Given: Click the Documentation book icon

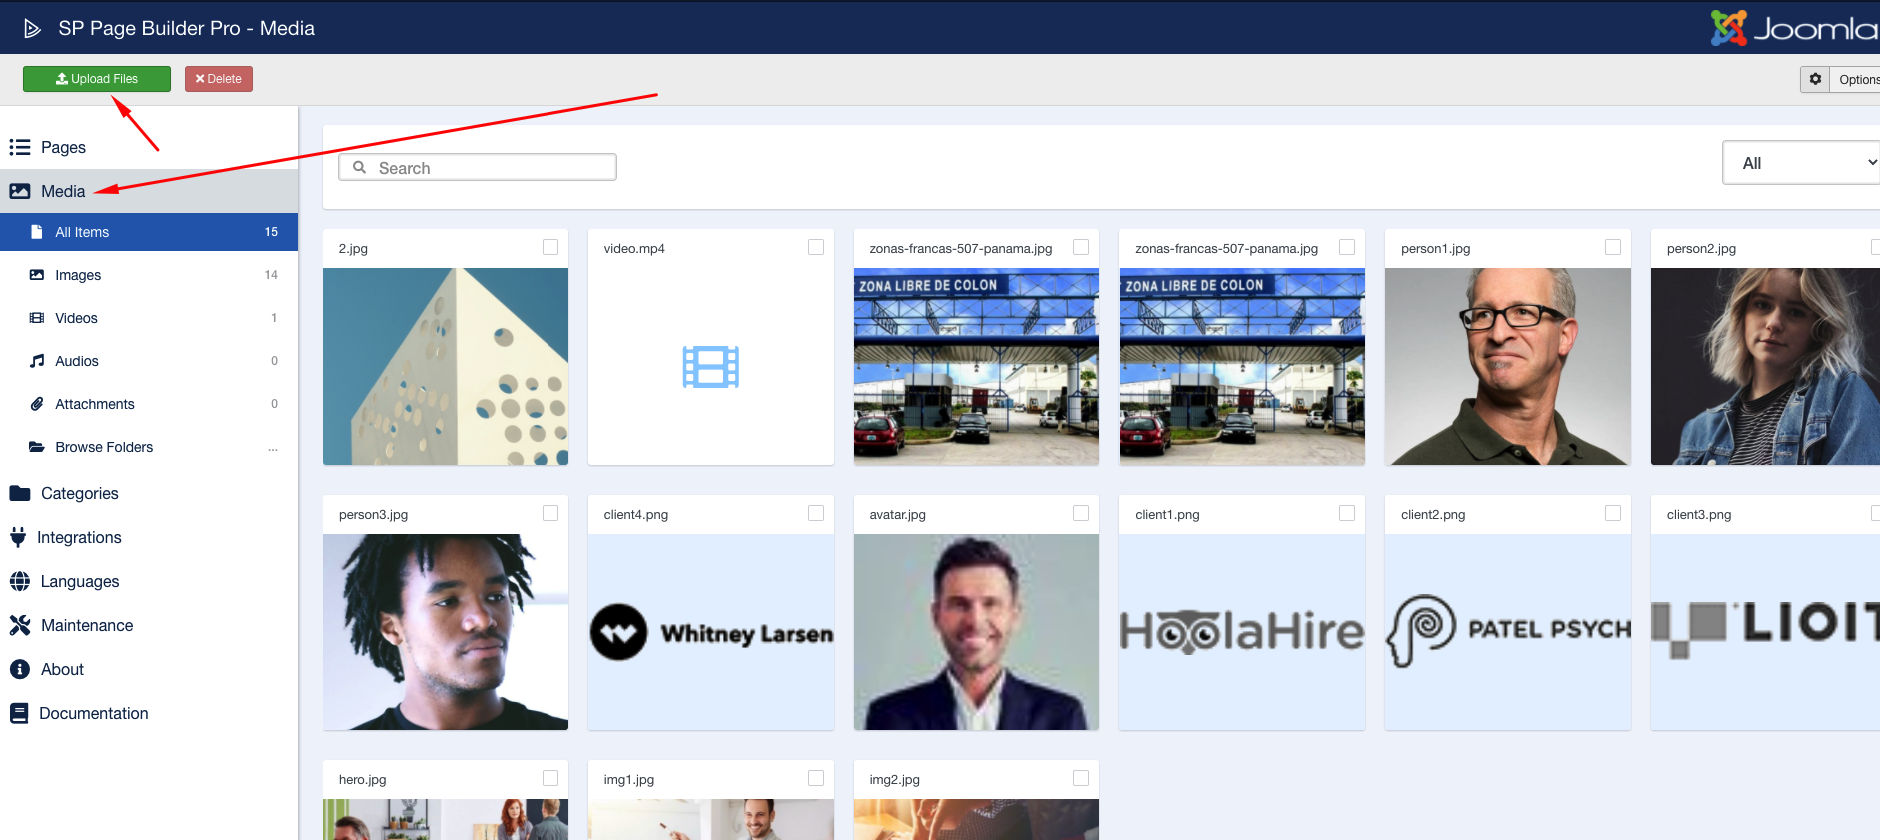Looking at the screenshot, I should point(19,713).
